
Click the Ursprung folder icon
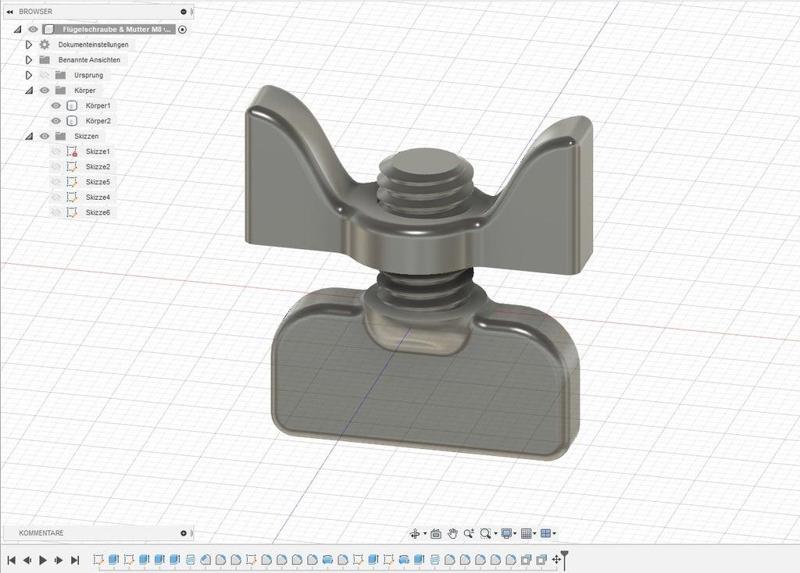pos(61,75)
